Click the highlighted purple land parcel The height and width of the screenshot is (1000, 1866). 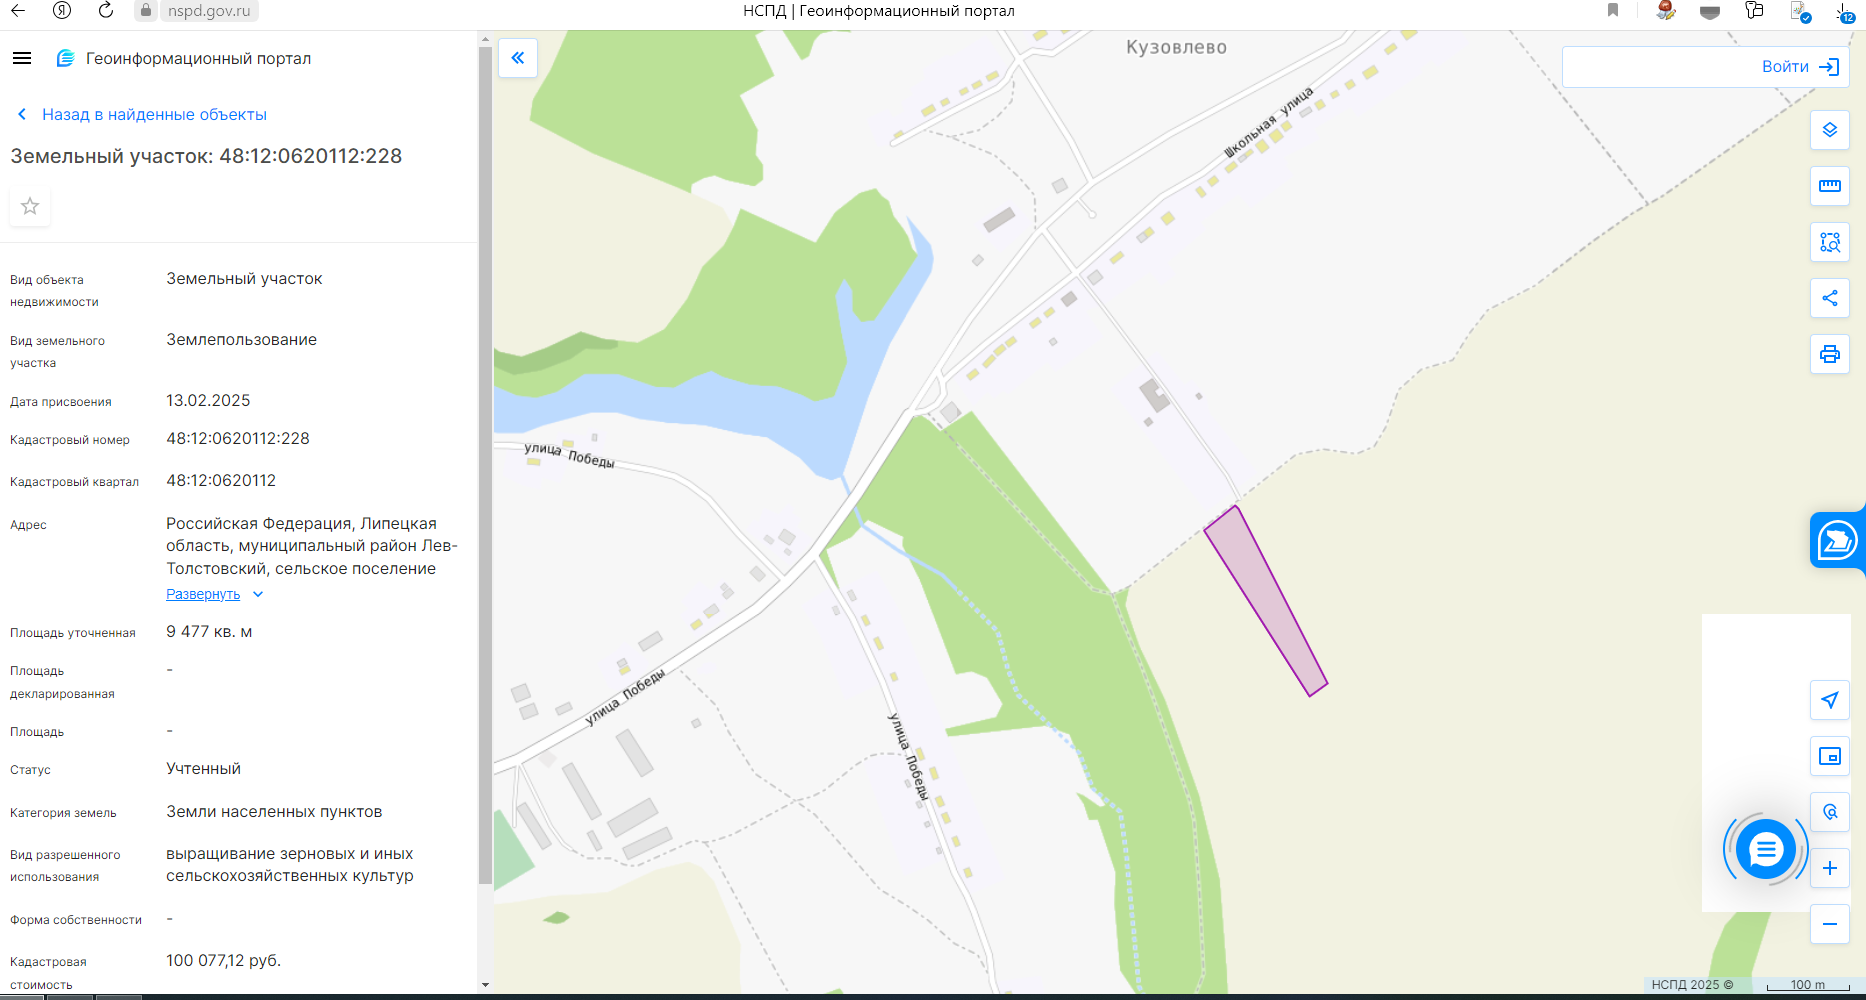click(x=1264, y=598)
